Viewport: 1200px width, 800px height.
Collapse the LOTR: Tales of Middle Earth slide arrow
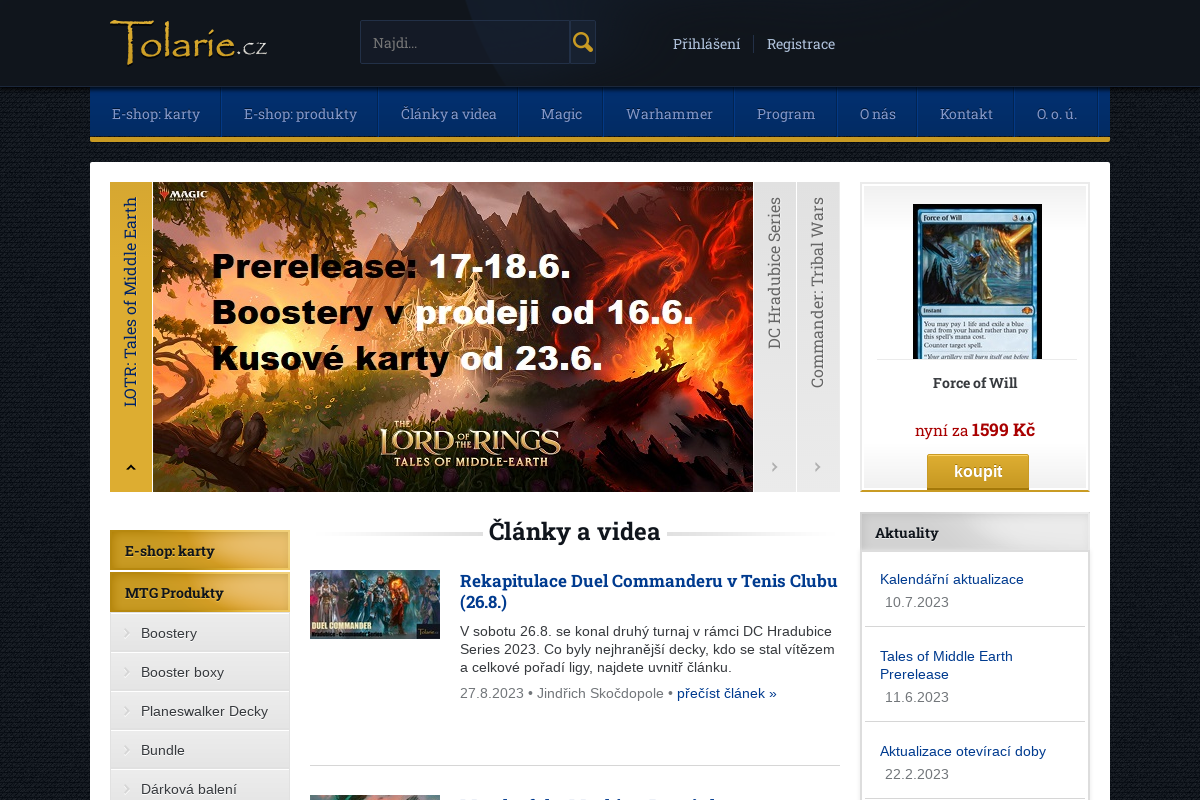[131, 466]
